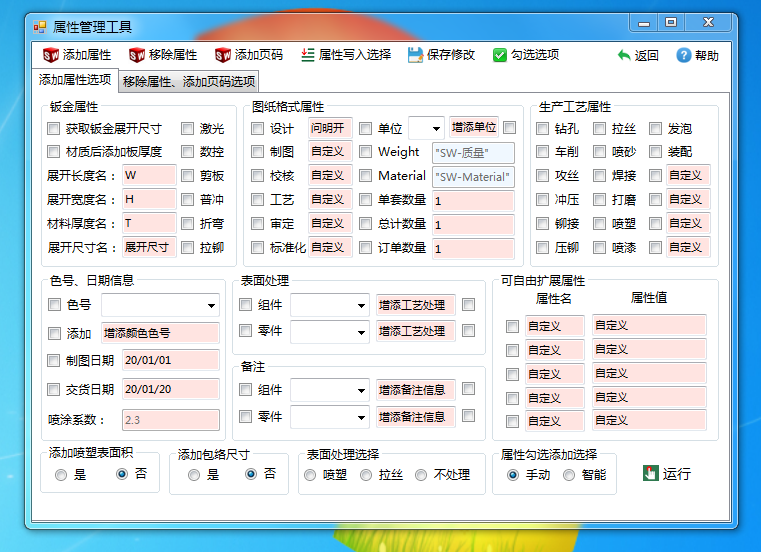Click the 增添颜色色号 field
This screenshot has width=761, height=552.
161,333
